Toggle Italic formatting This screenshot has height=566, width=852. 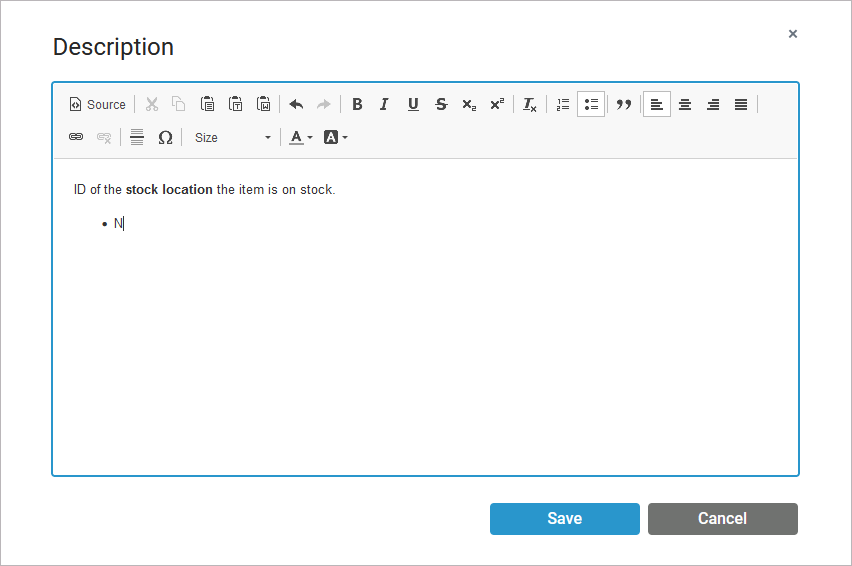384,104
